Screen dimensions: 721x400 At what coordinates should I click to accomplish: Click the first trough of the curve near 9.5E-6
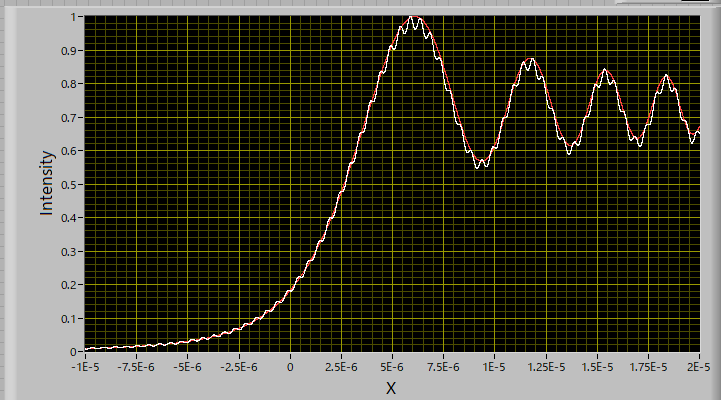coord(481,163)
